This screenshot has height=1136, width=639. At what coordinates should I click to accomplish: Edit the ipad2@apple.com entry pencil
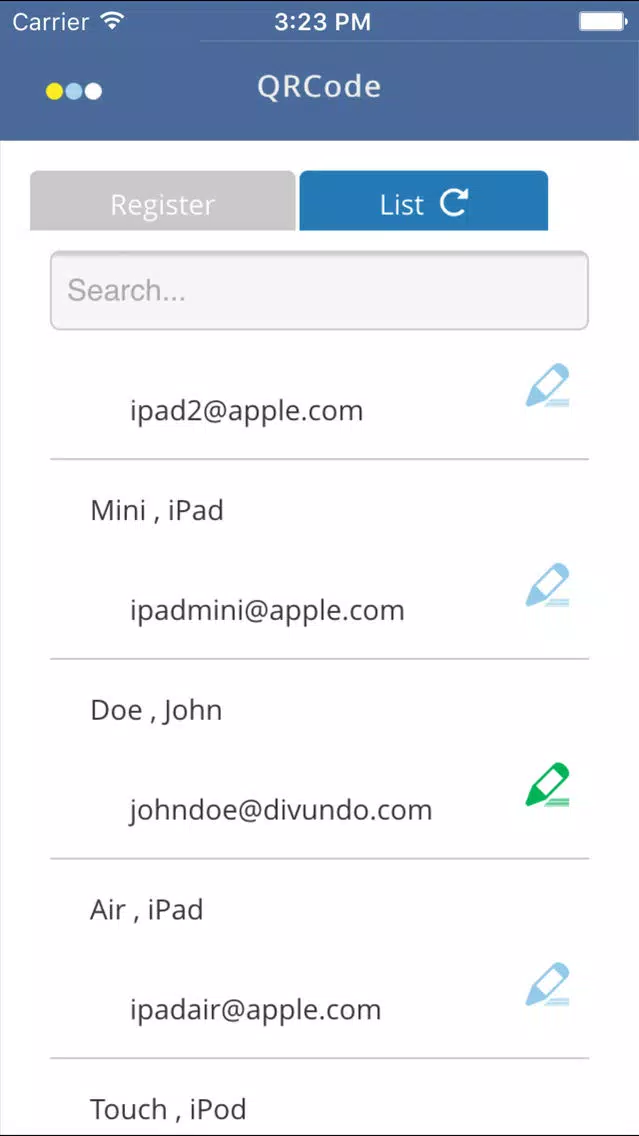[548, 385]
